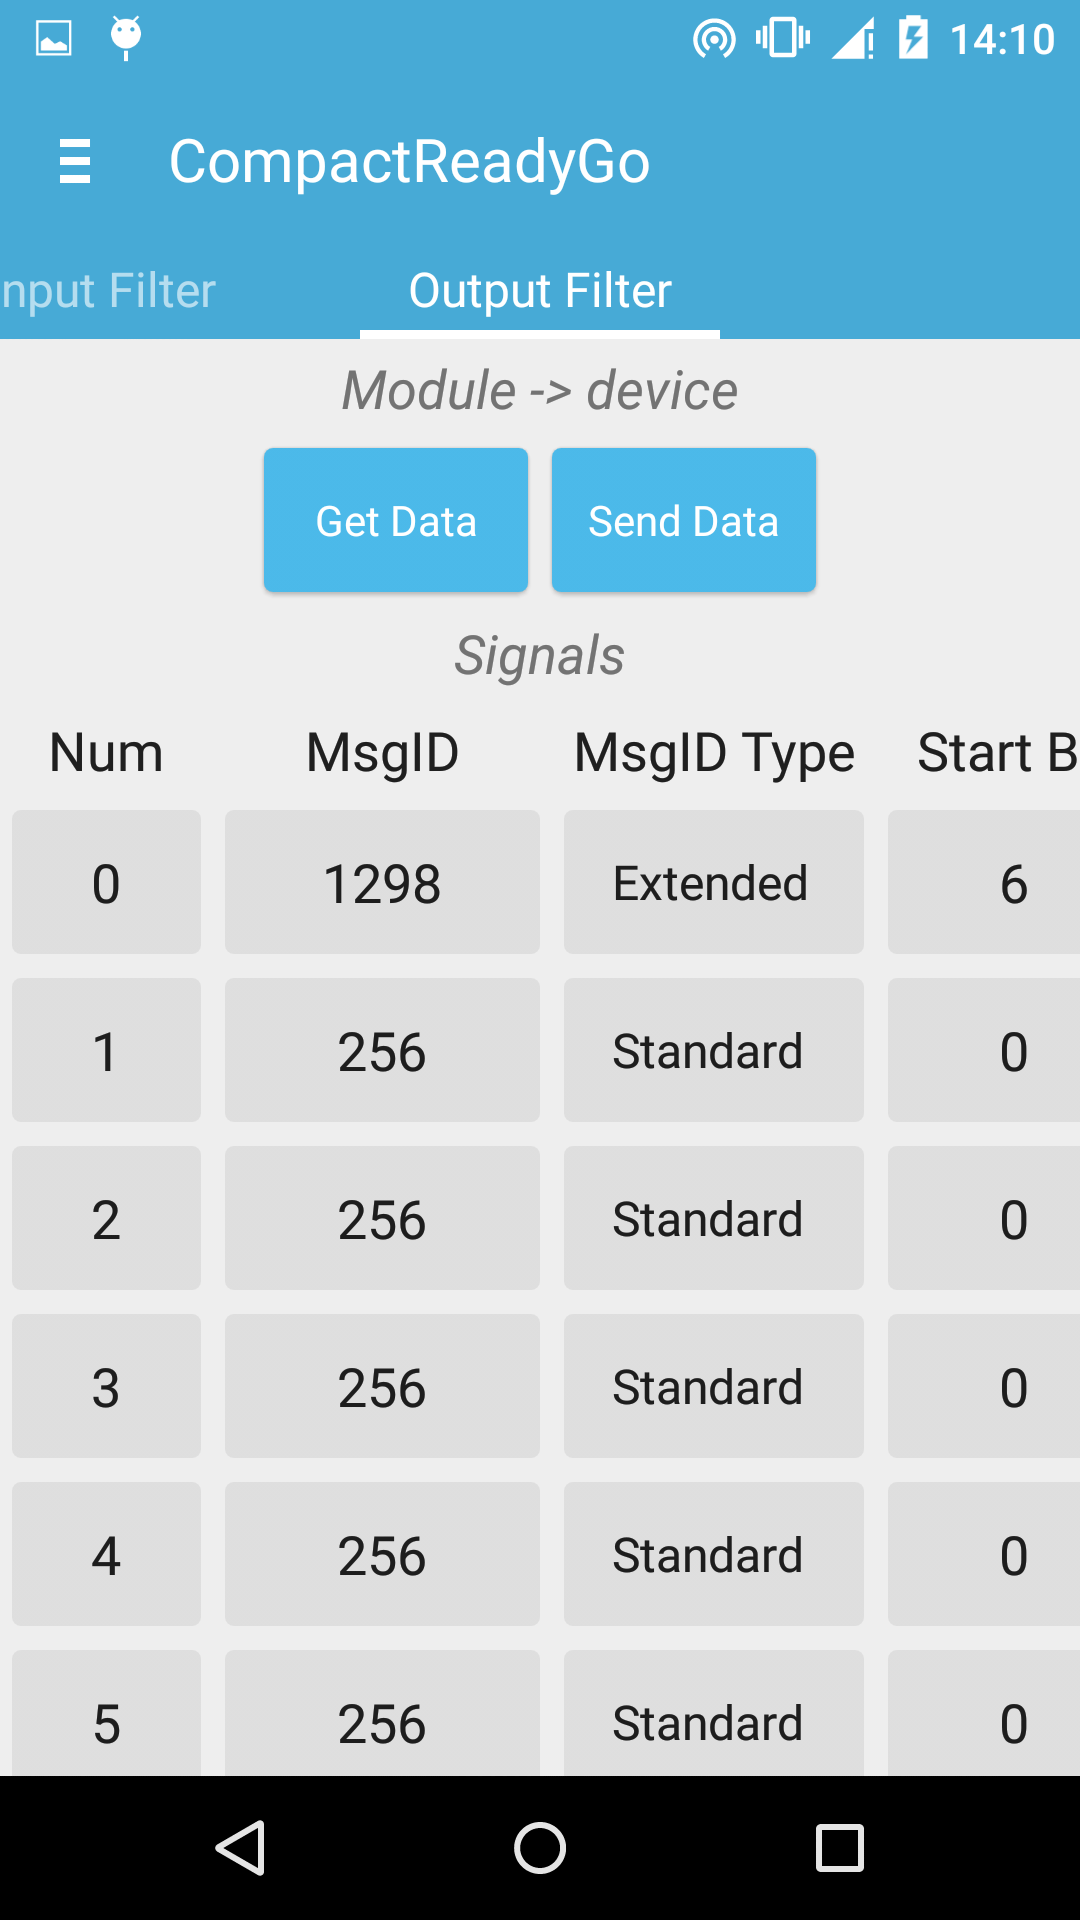
Task: Open recent apps square icon
Action: click(x=840, y=1847)
